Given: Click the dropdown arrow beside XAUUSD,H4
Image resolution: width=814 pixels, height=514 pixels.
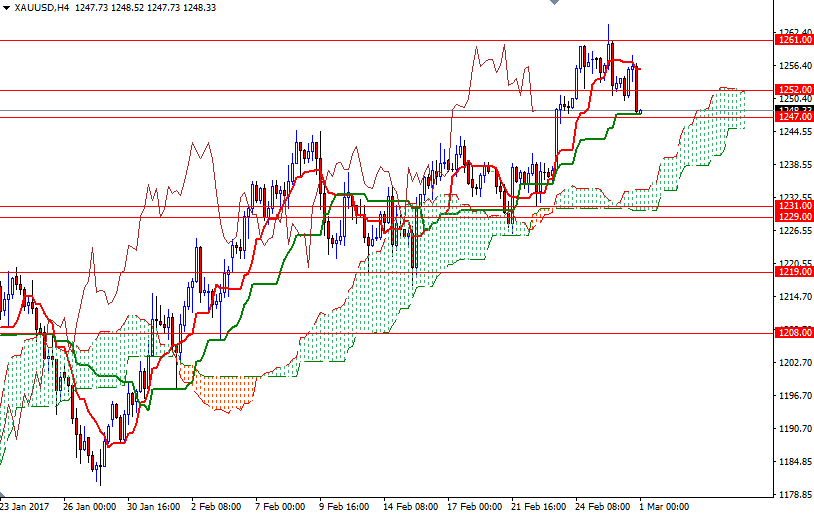Looking at the screenshot, I should coord(6,7).
